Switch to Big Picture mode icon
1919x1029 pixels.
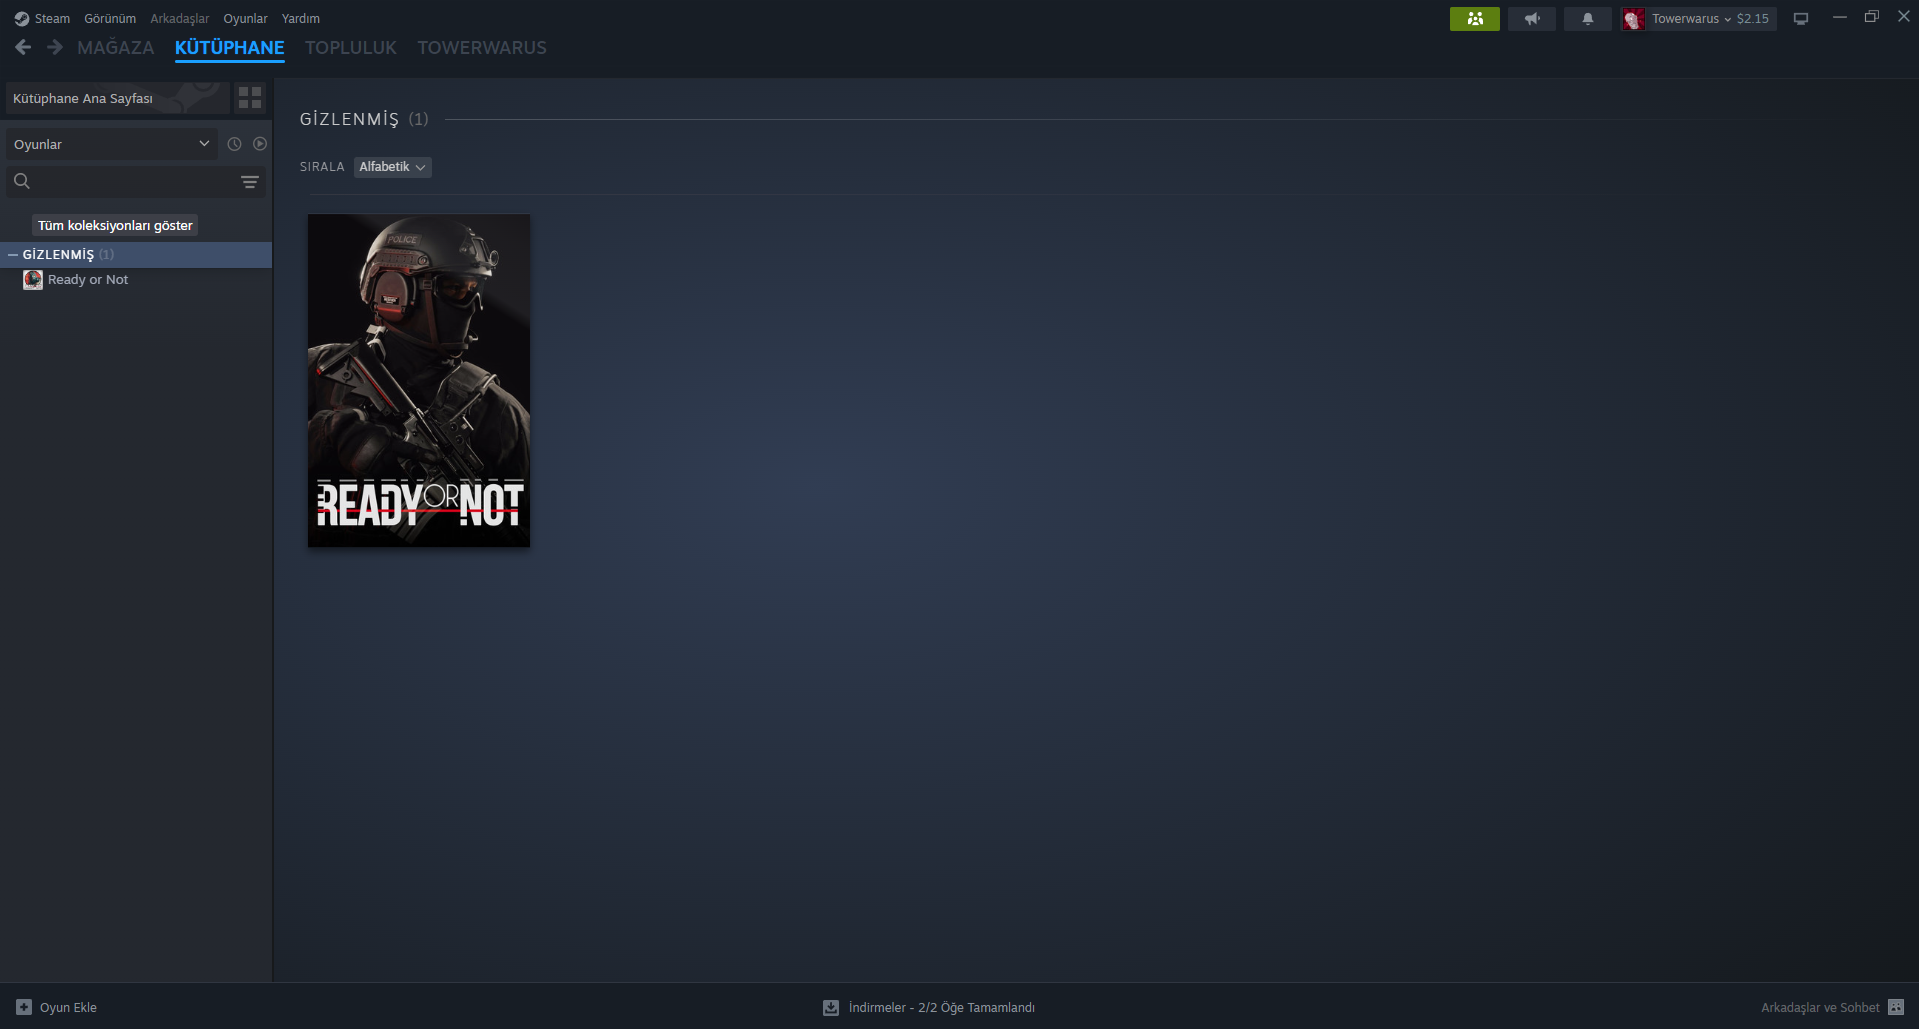click(x=1801, y=19)
